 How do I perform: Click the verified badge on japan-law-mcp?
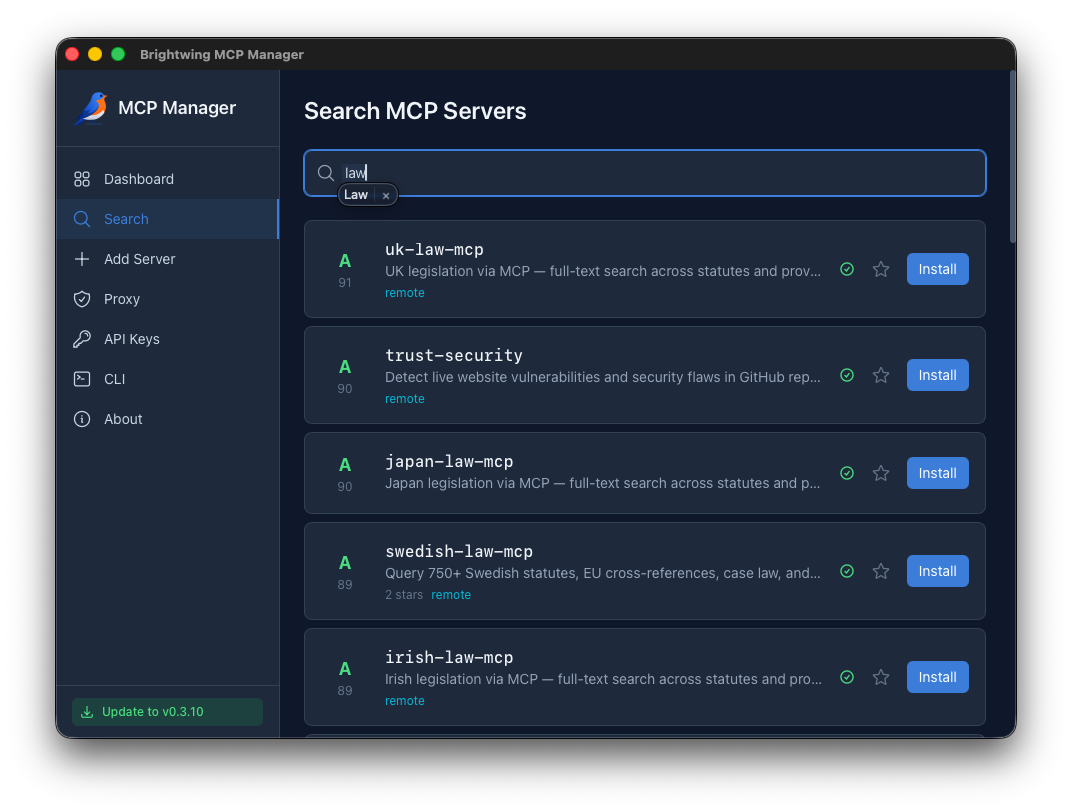pyautogui.click(x=847, y=473)
